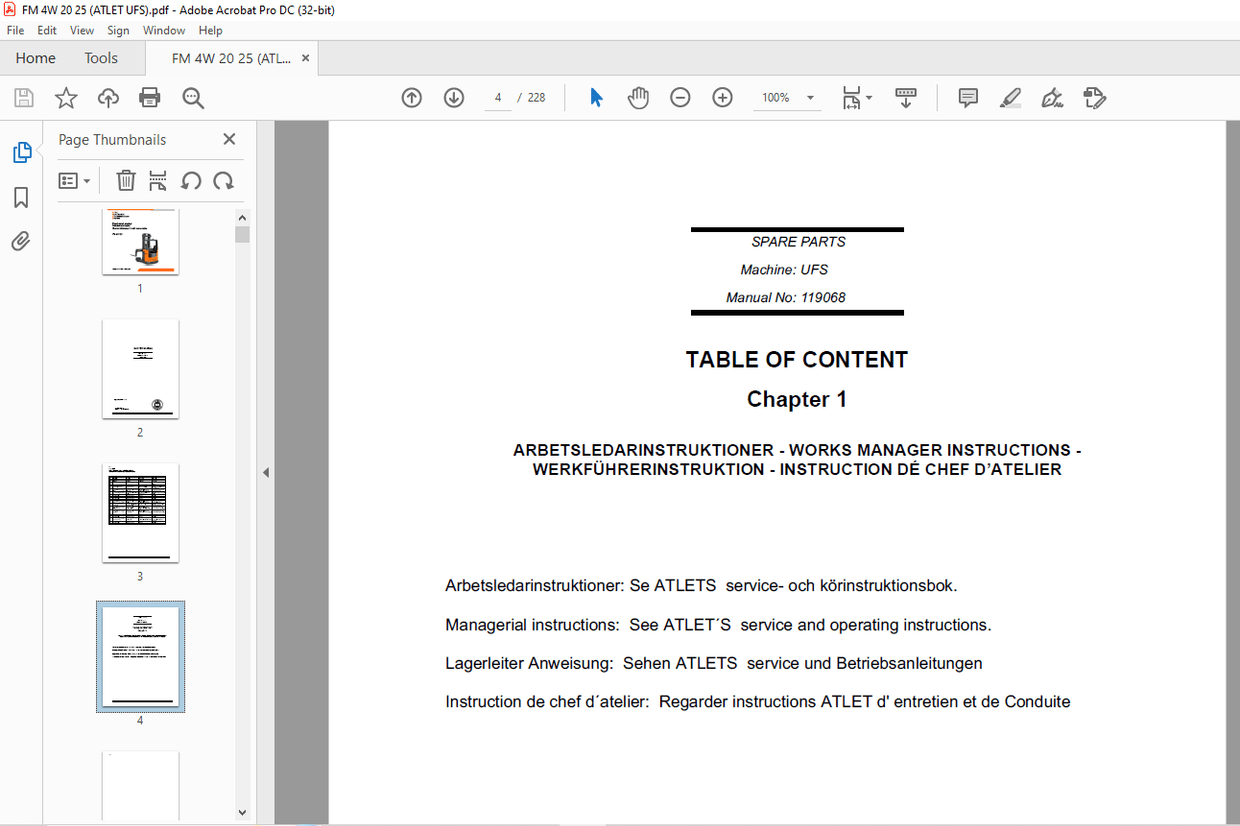Open the Add Comment tool
Viewport: 1240px width, 826px height.
tap(967, 97)
